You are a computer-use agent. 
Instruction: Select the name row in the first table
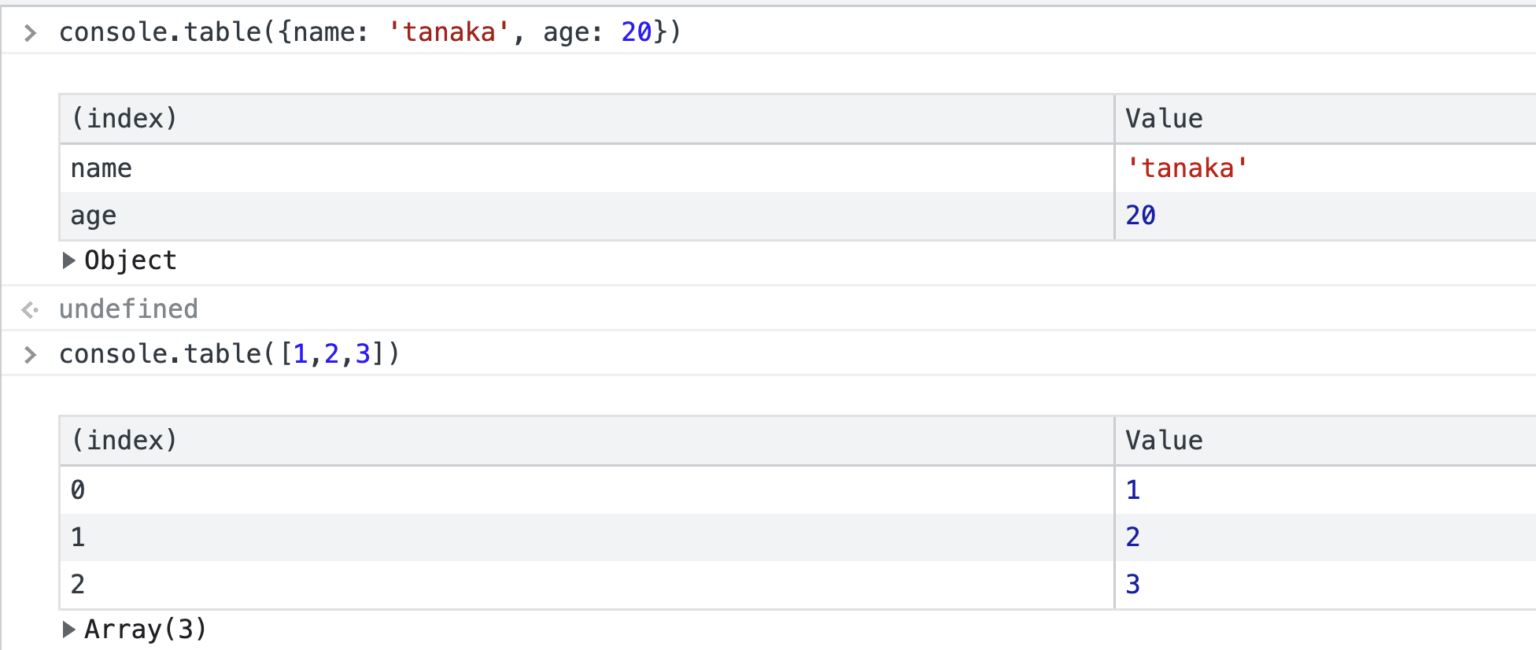[100, 167]
